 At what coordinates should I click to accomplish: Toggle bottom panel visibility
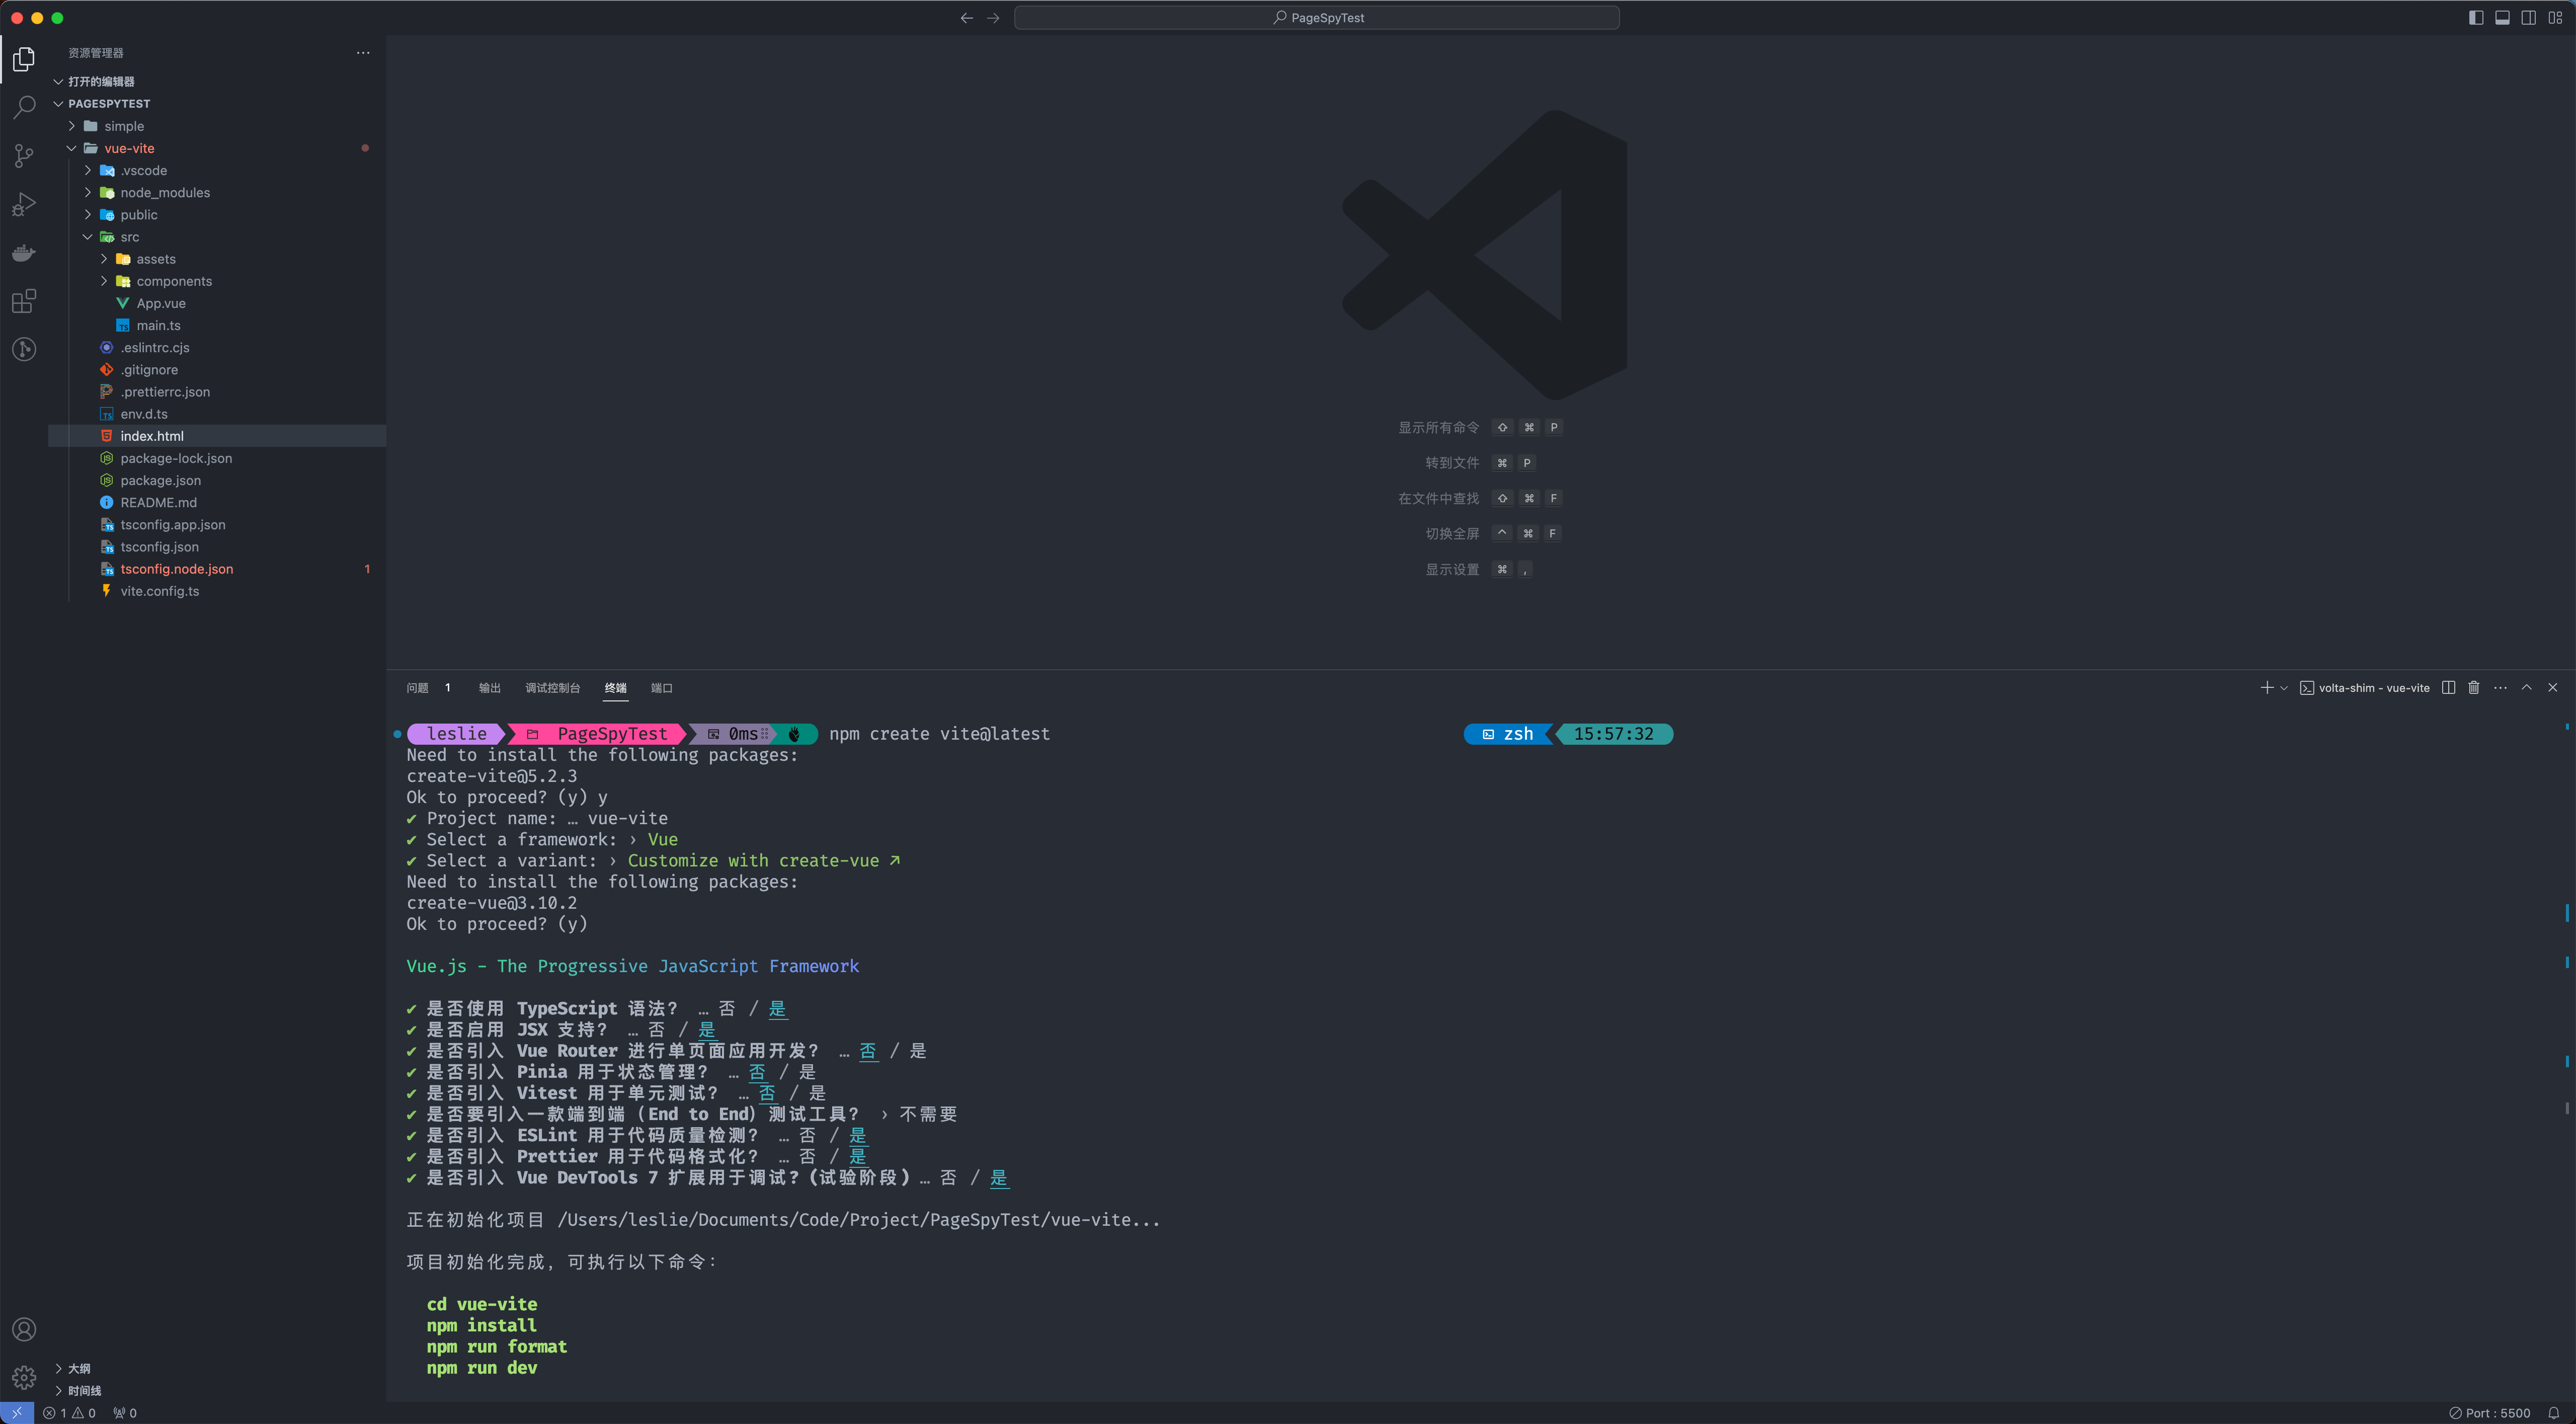pos(2502,18)
